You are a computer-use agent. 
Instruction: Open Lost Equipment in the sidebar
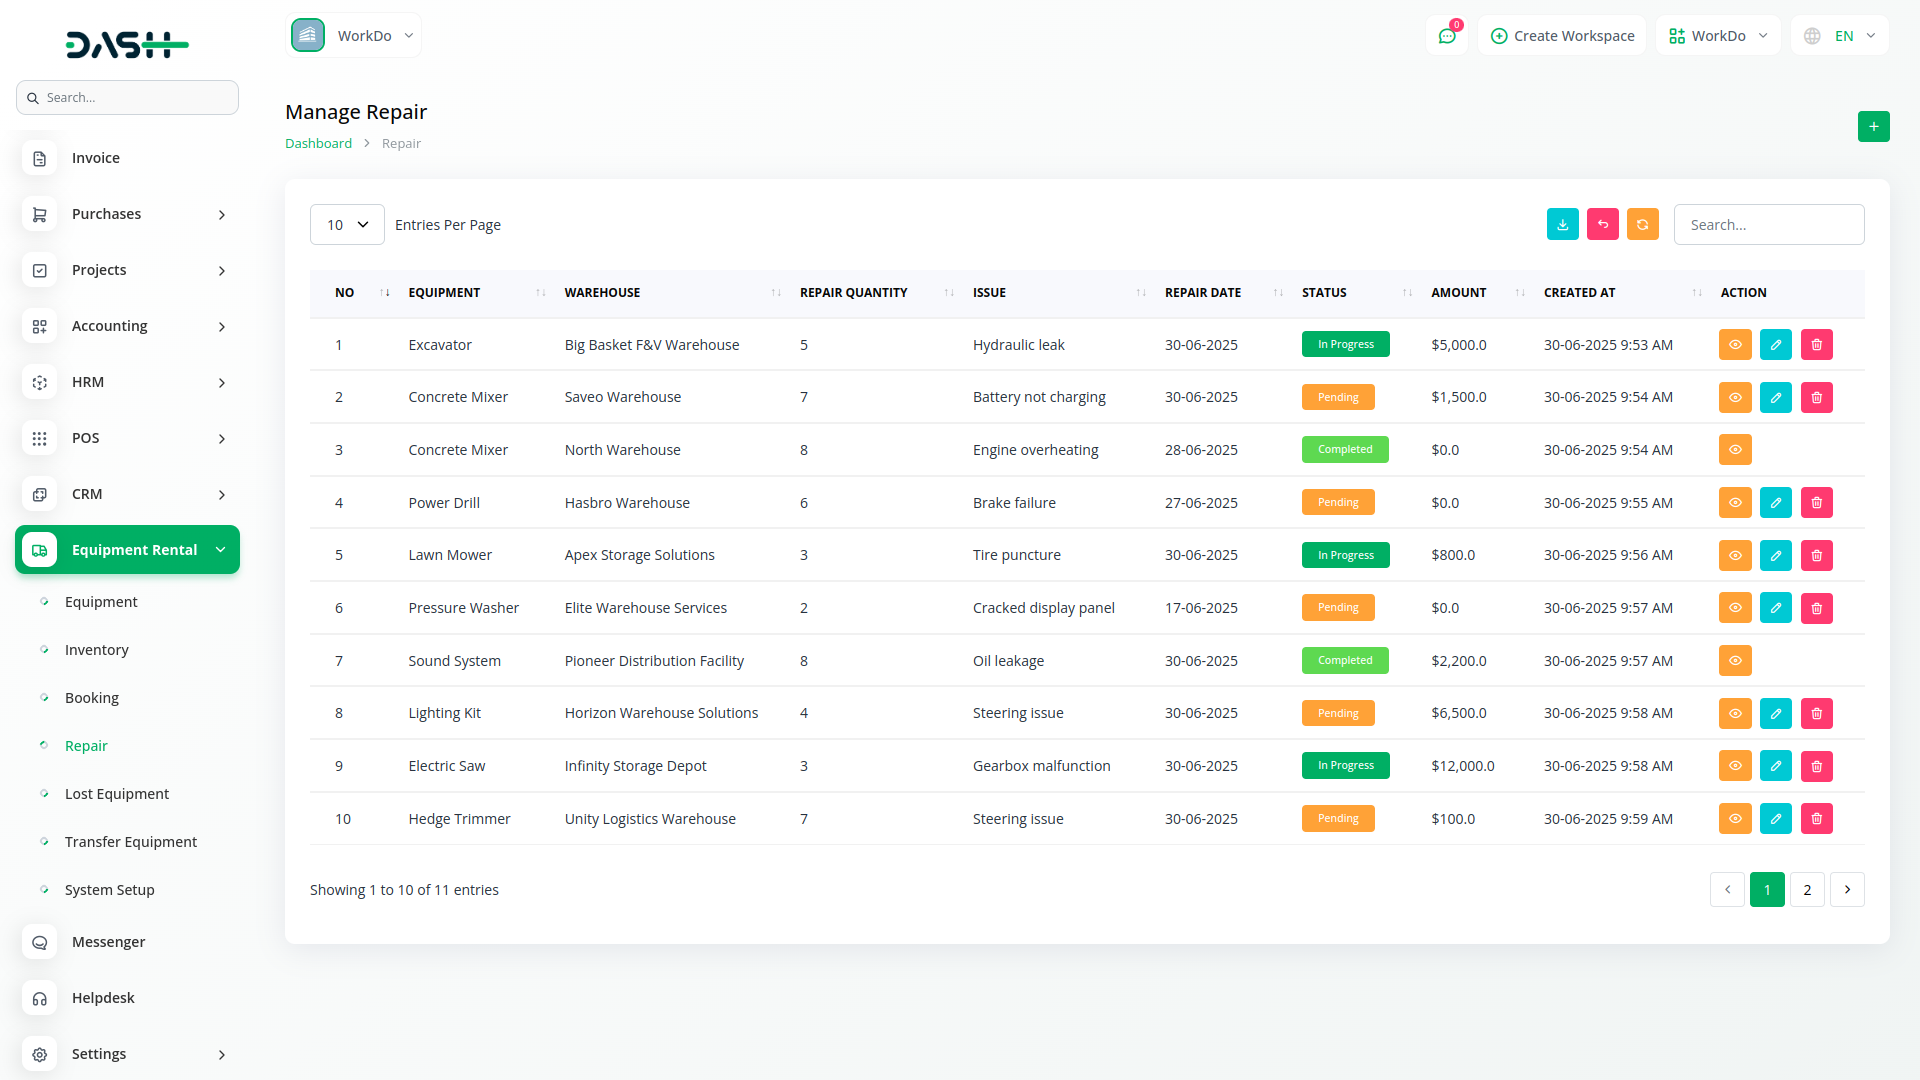(x=117, y=794)
